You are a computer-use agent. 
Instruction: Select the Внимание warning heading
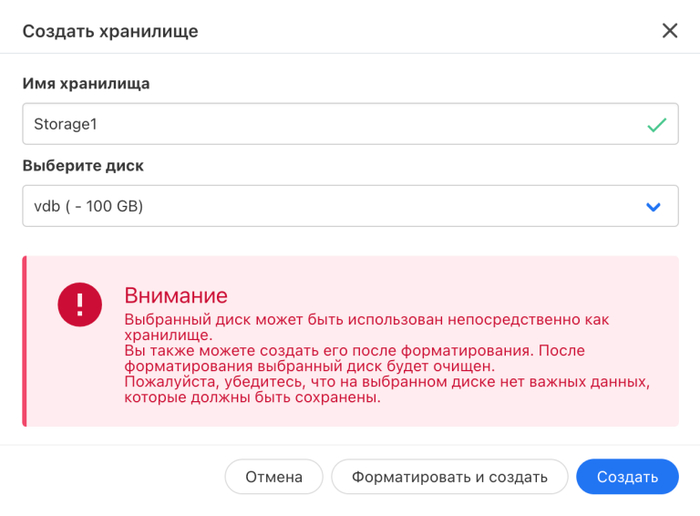(x=176, y=296)
